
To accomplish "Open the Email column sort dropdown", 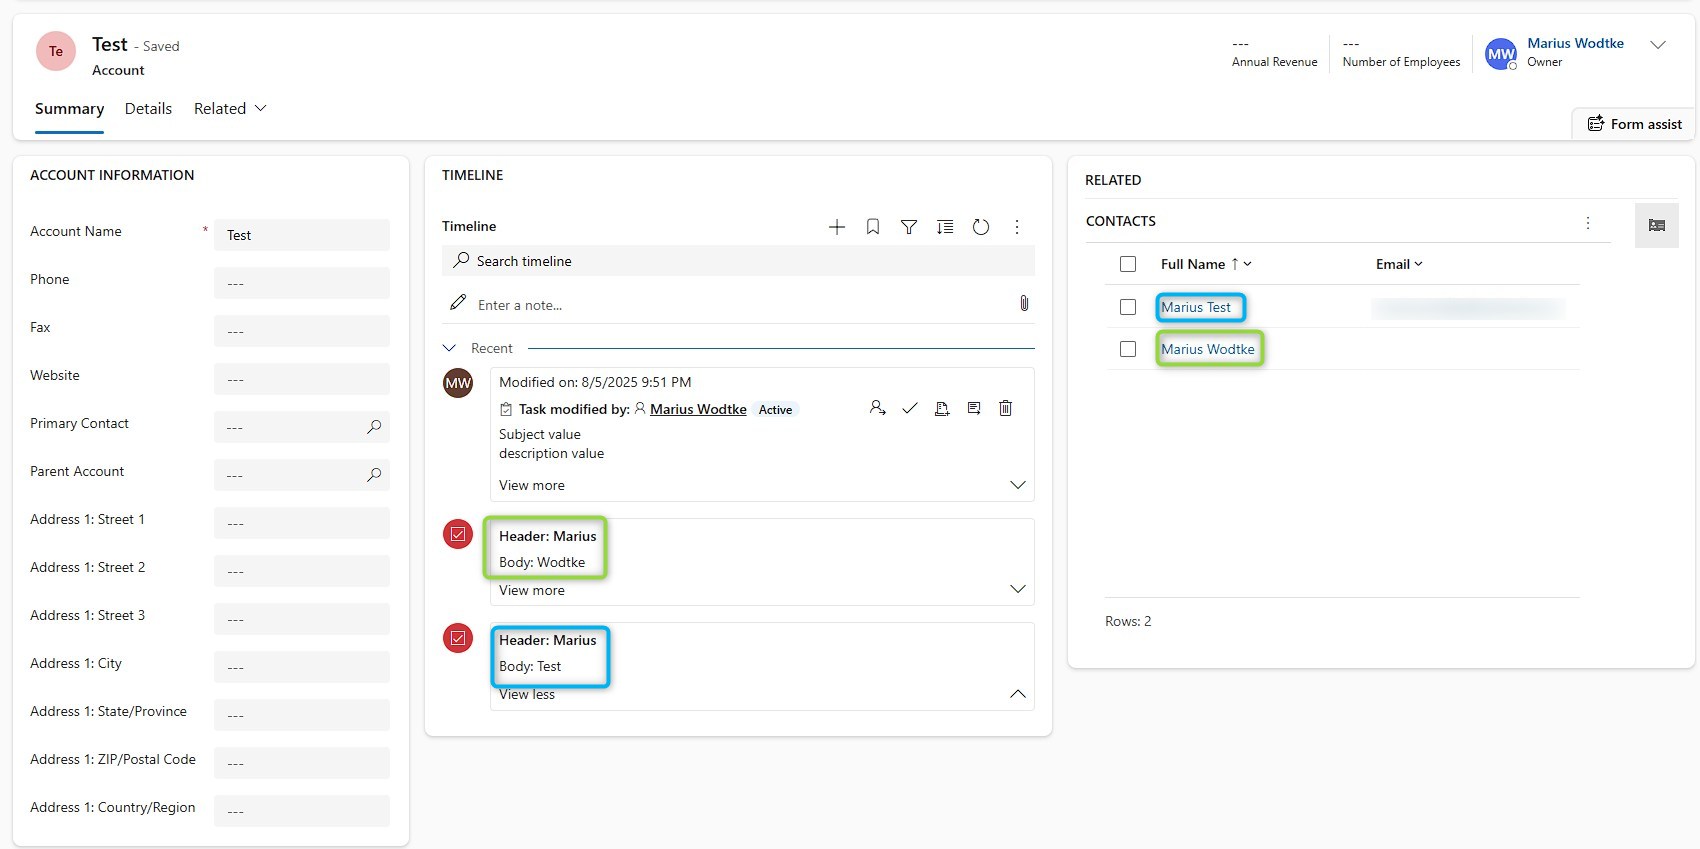I will (x=1399, y=264).
